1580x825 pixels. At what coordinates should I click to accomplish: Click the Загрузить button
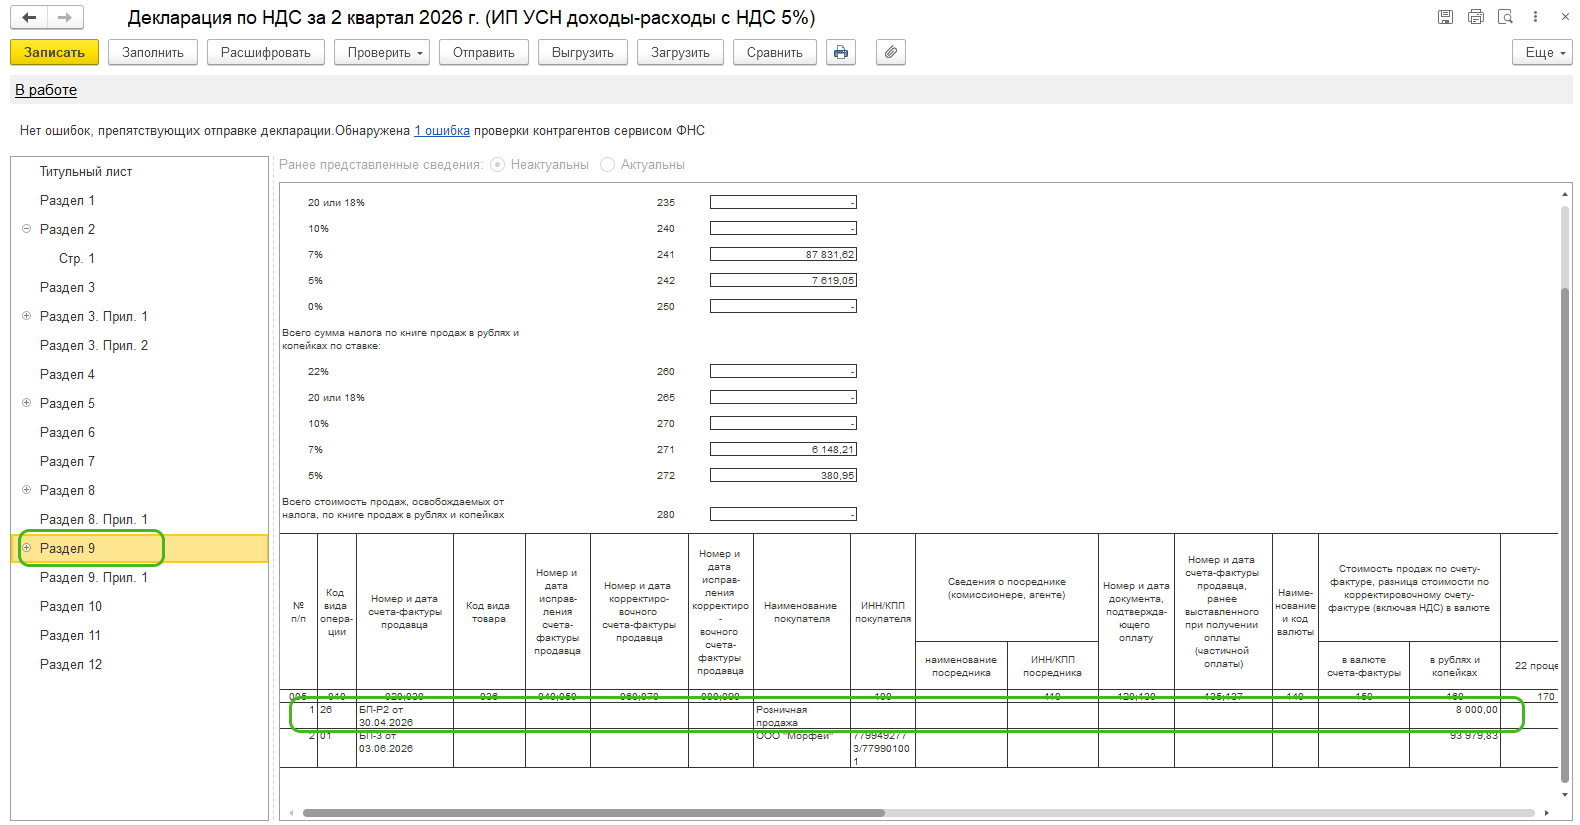point(680,52)
